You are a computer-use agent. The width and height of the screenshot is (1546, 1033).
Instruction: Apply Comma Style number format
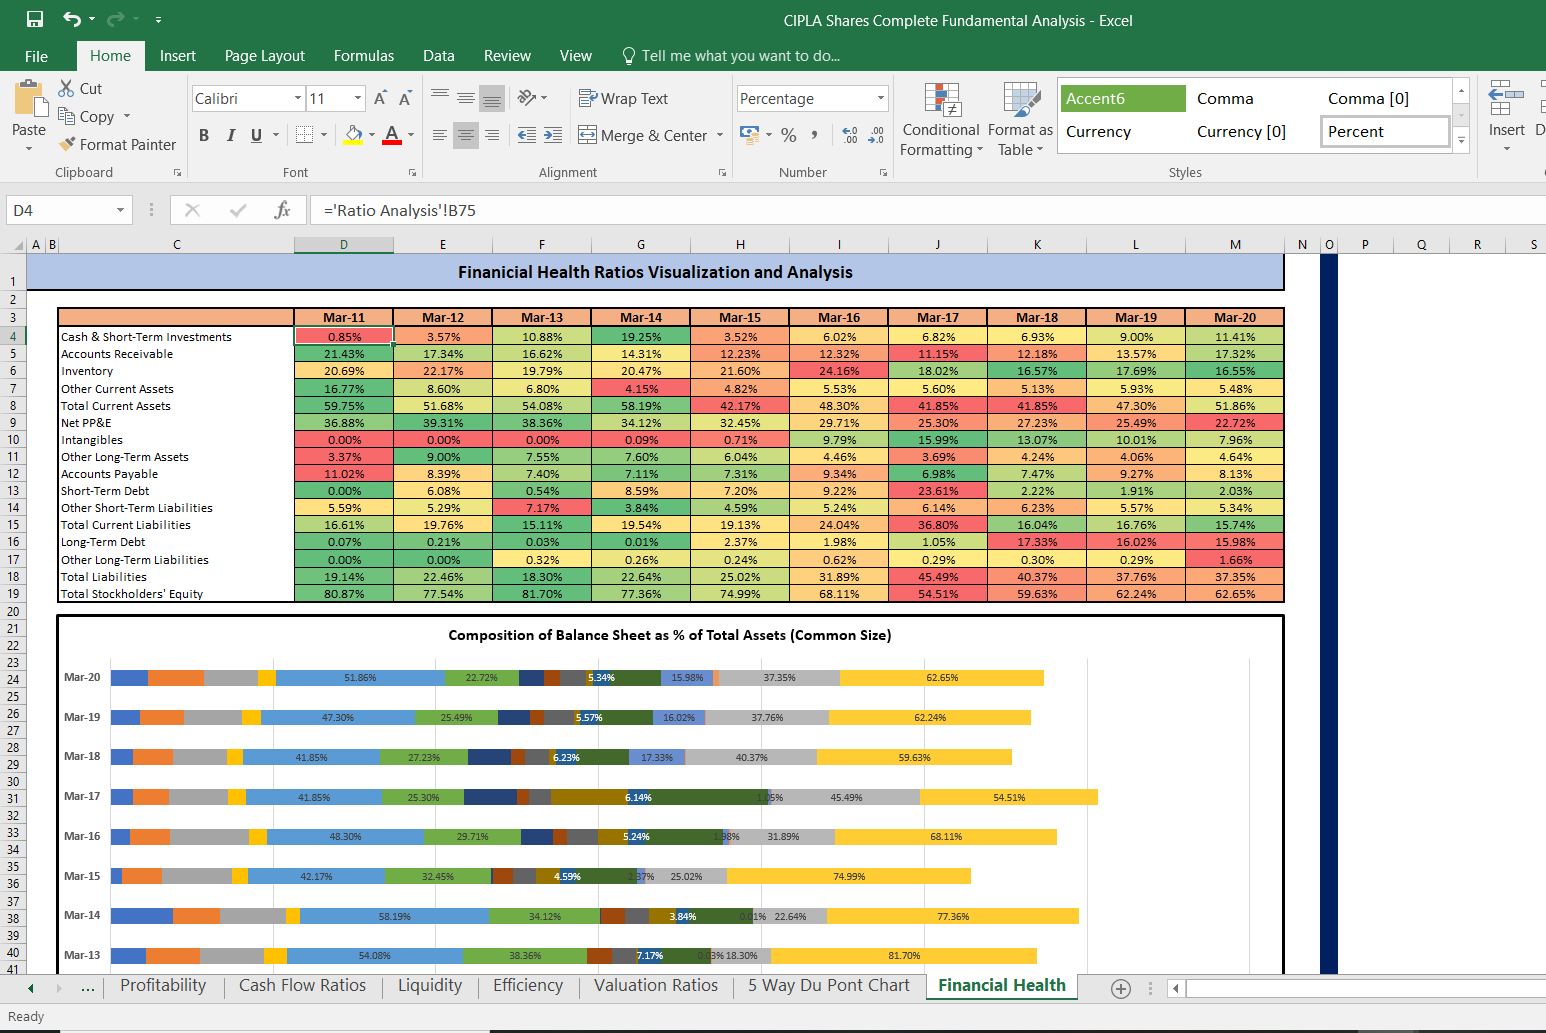[815, 135]
